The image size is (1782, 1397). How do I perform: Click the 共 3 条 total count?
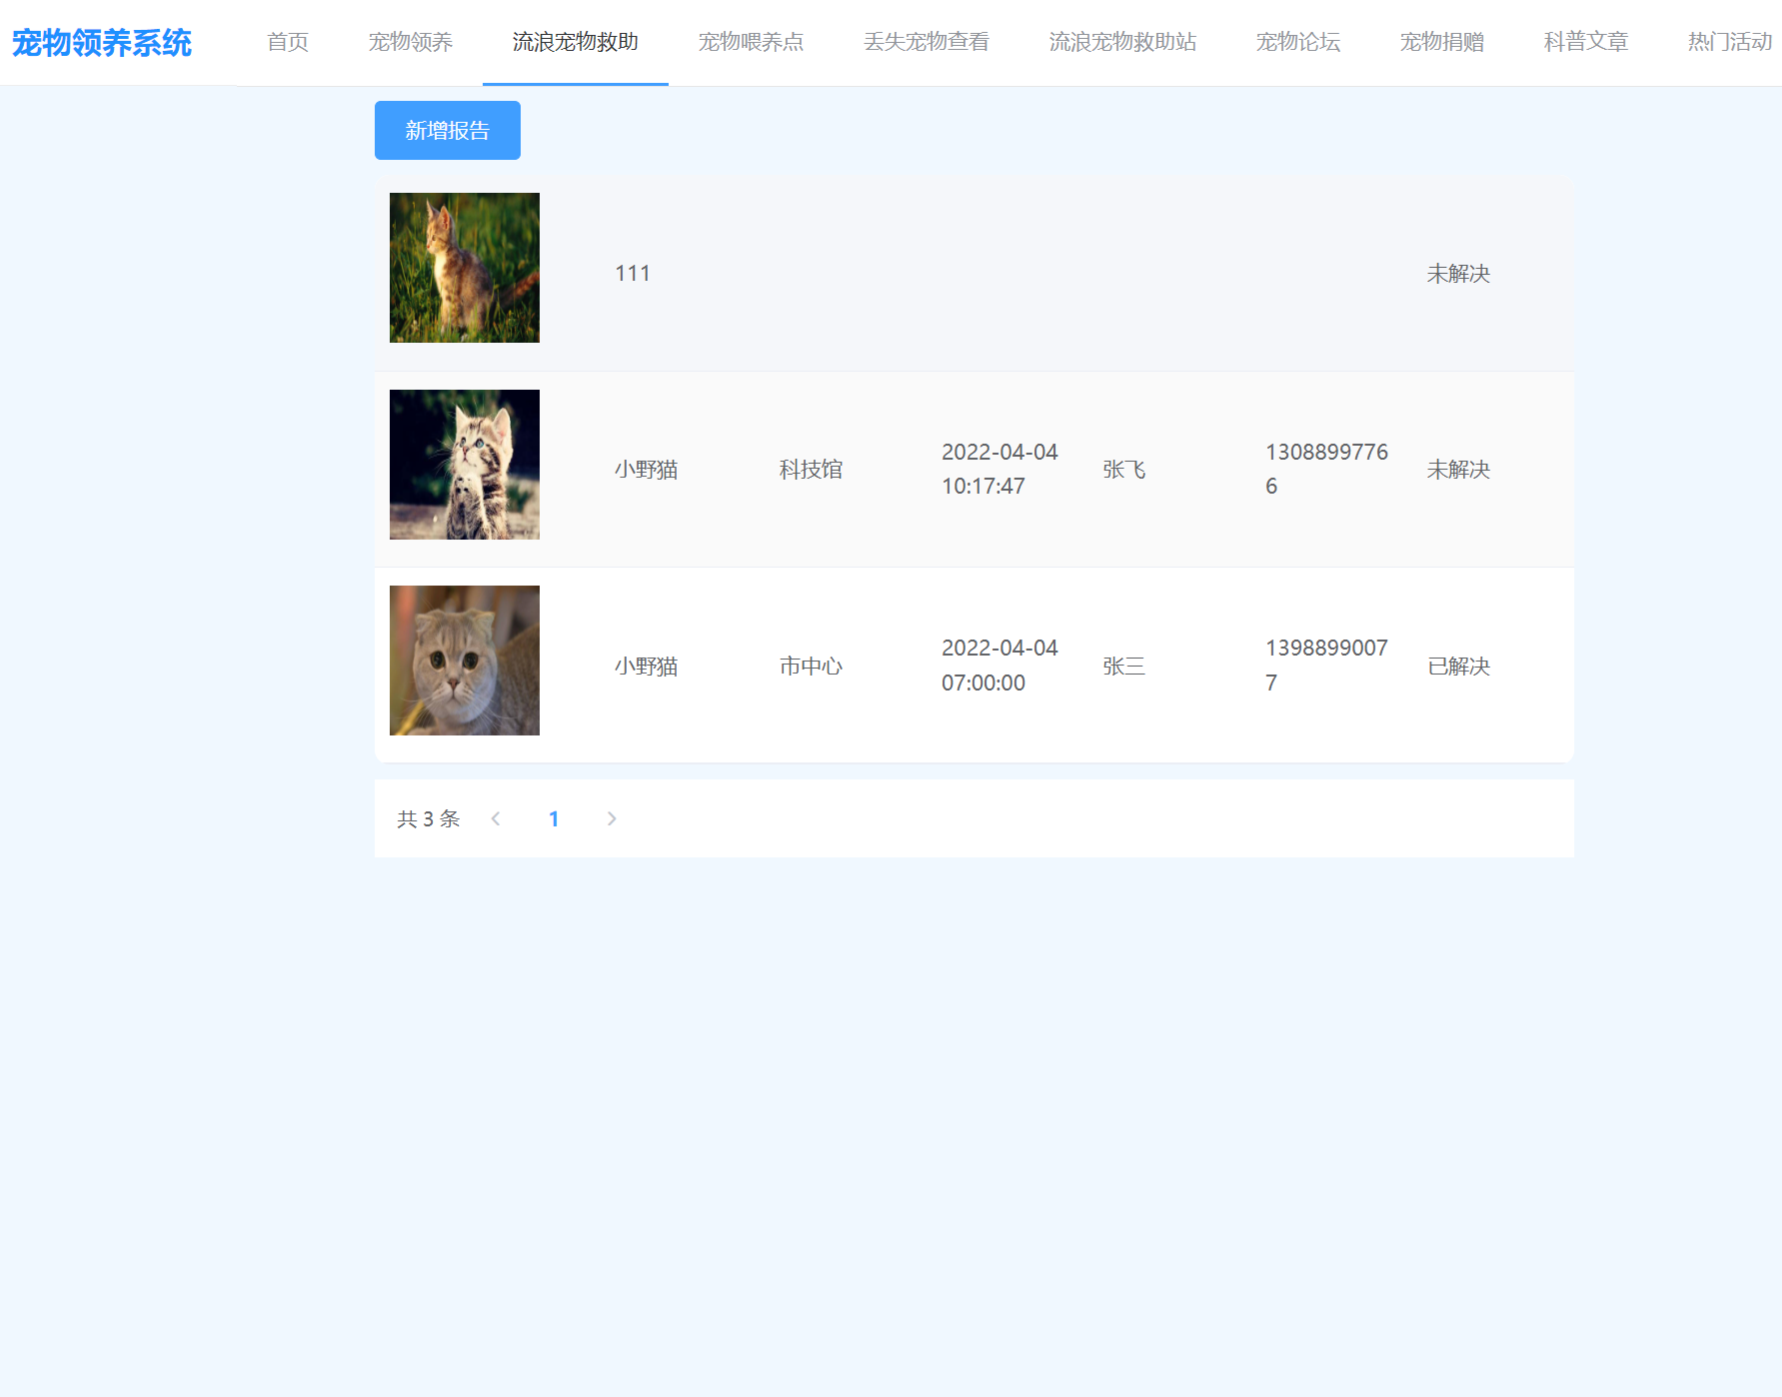click(x=428, y=819)
